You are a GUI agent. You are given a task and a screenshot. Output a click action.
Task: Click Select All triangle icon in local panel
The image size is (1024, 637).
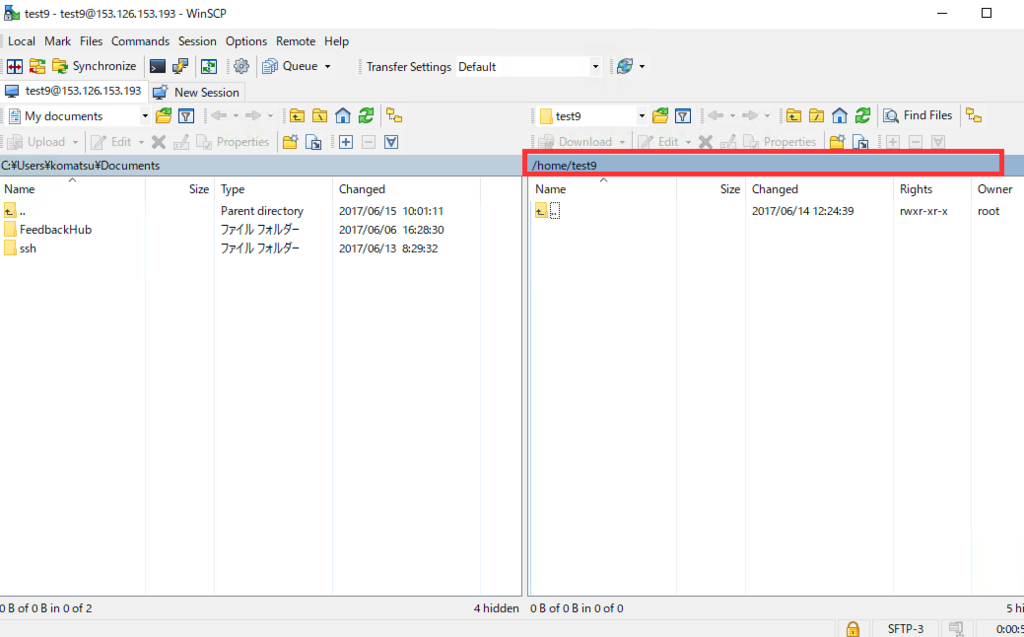point(391,142)
